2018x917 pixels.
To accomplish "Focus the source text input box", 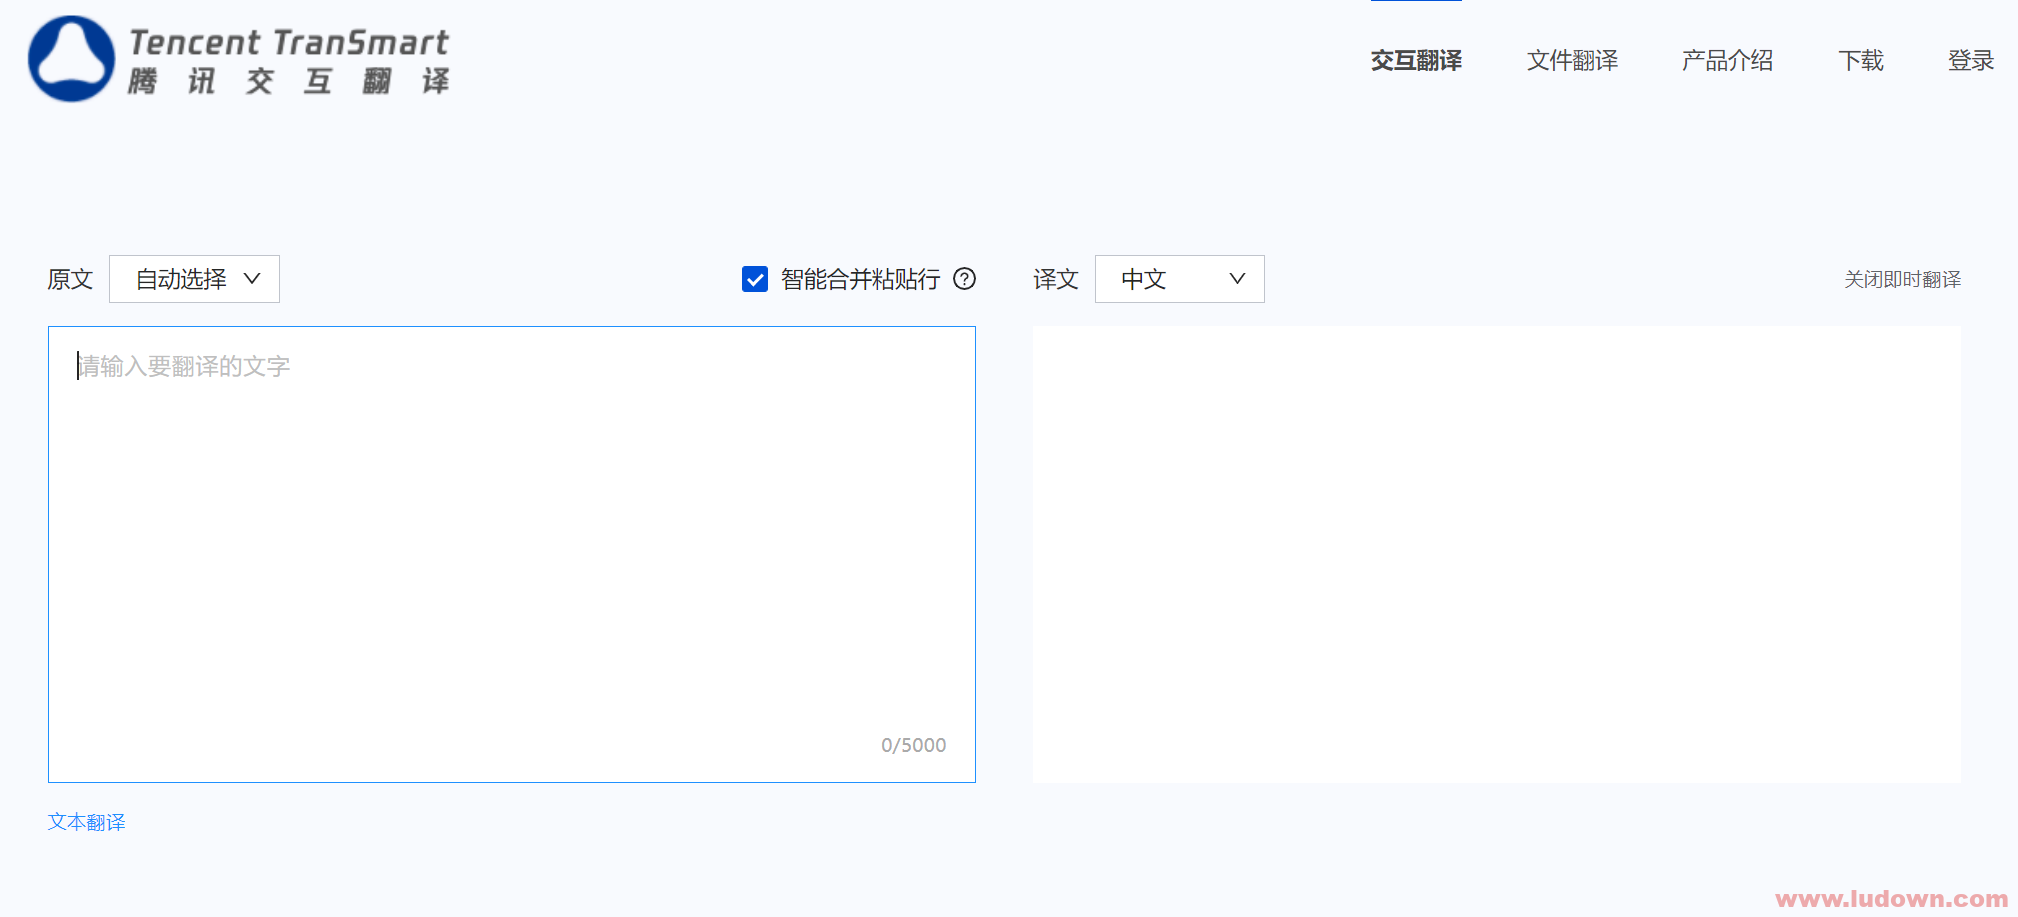I will (512, 554).
